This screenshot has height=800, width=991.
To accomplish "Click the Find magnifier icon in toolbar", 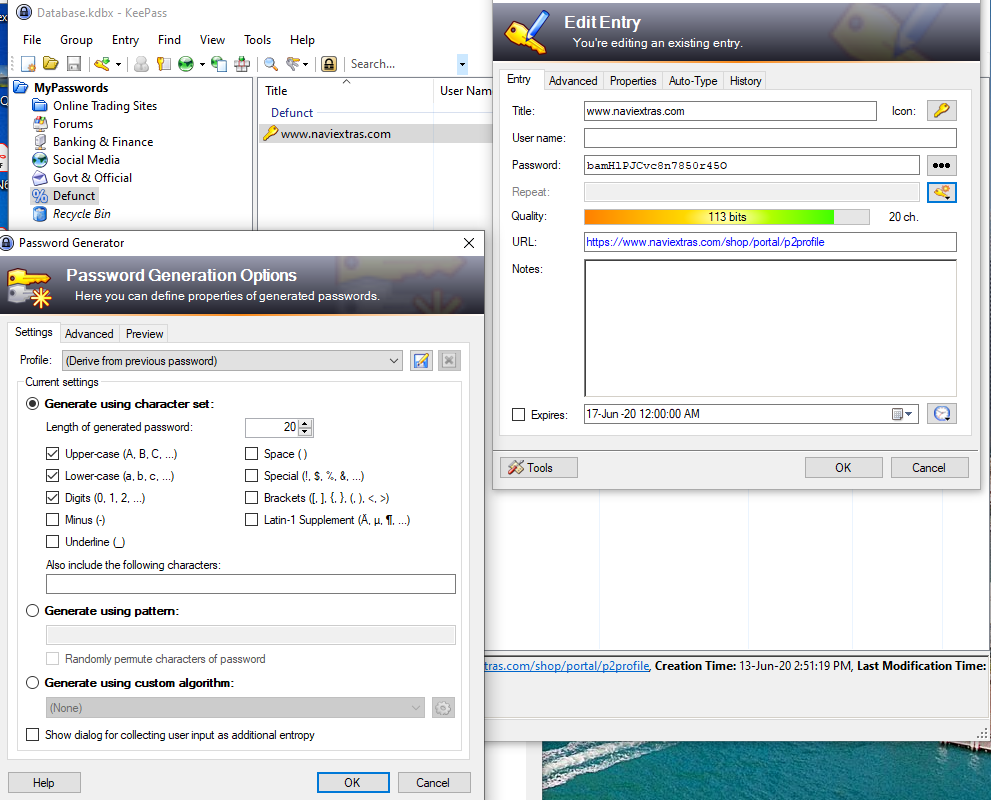I will [x=271, y=64].
